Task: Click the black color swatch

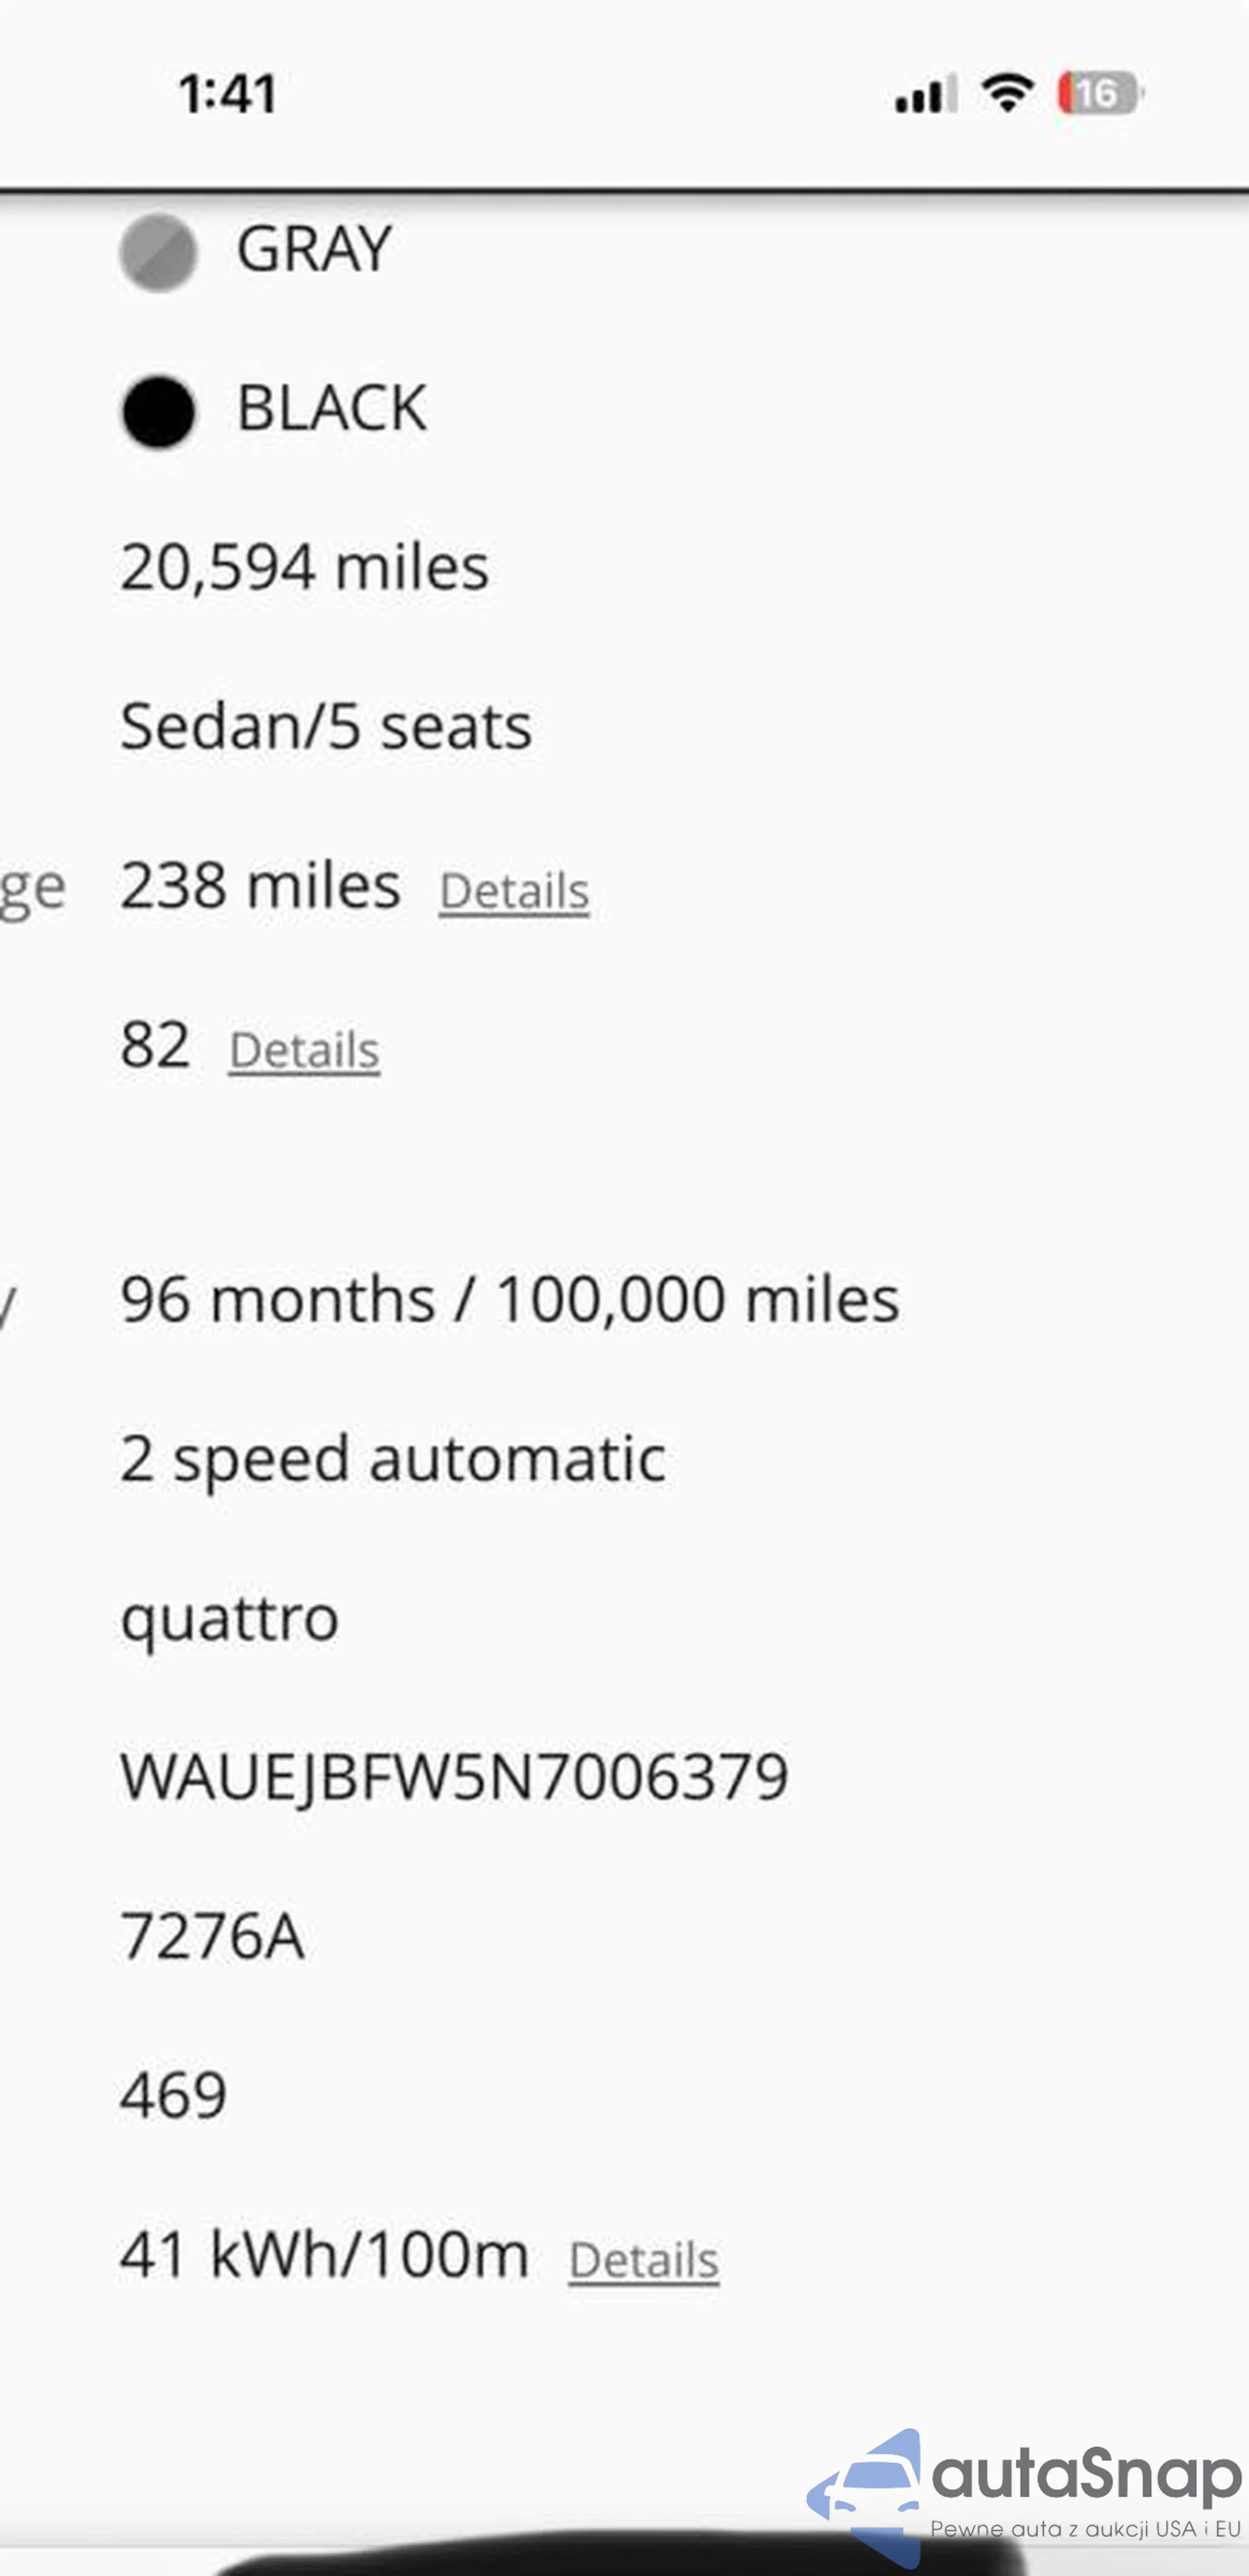Action: [x=158, y=411]
